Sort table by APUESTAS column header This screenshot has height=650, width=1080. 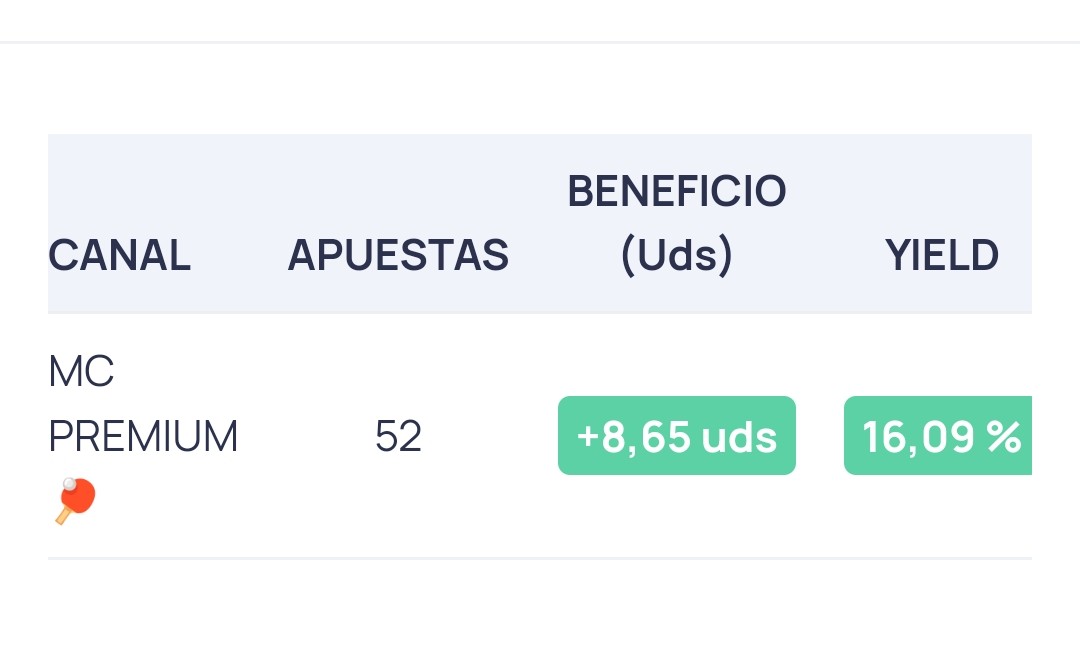click(398, 255)
